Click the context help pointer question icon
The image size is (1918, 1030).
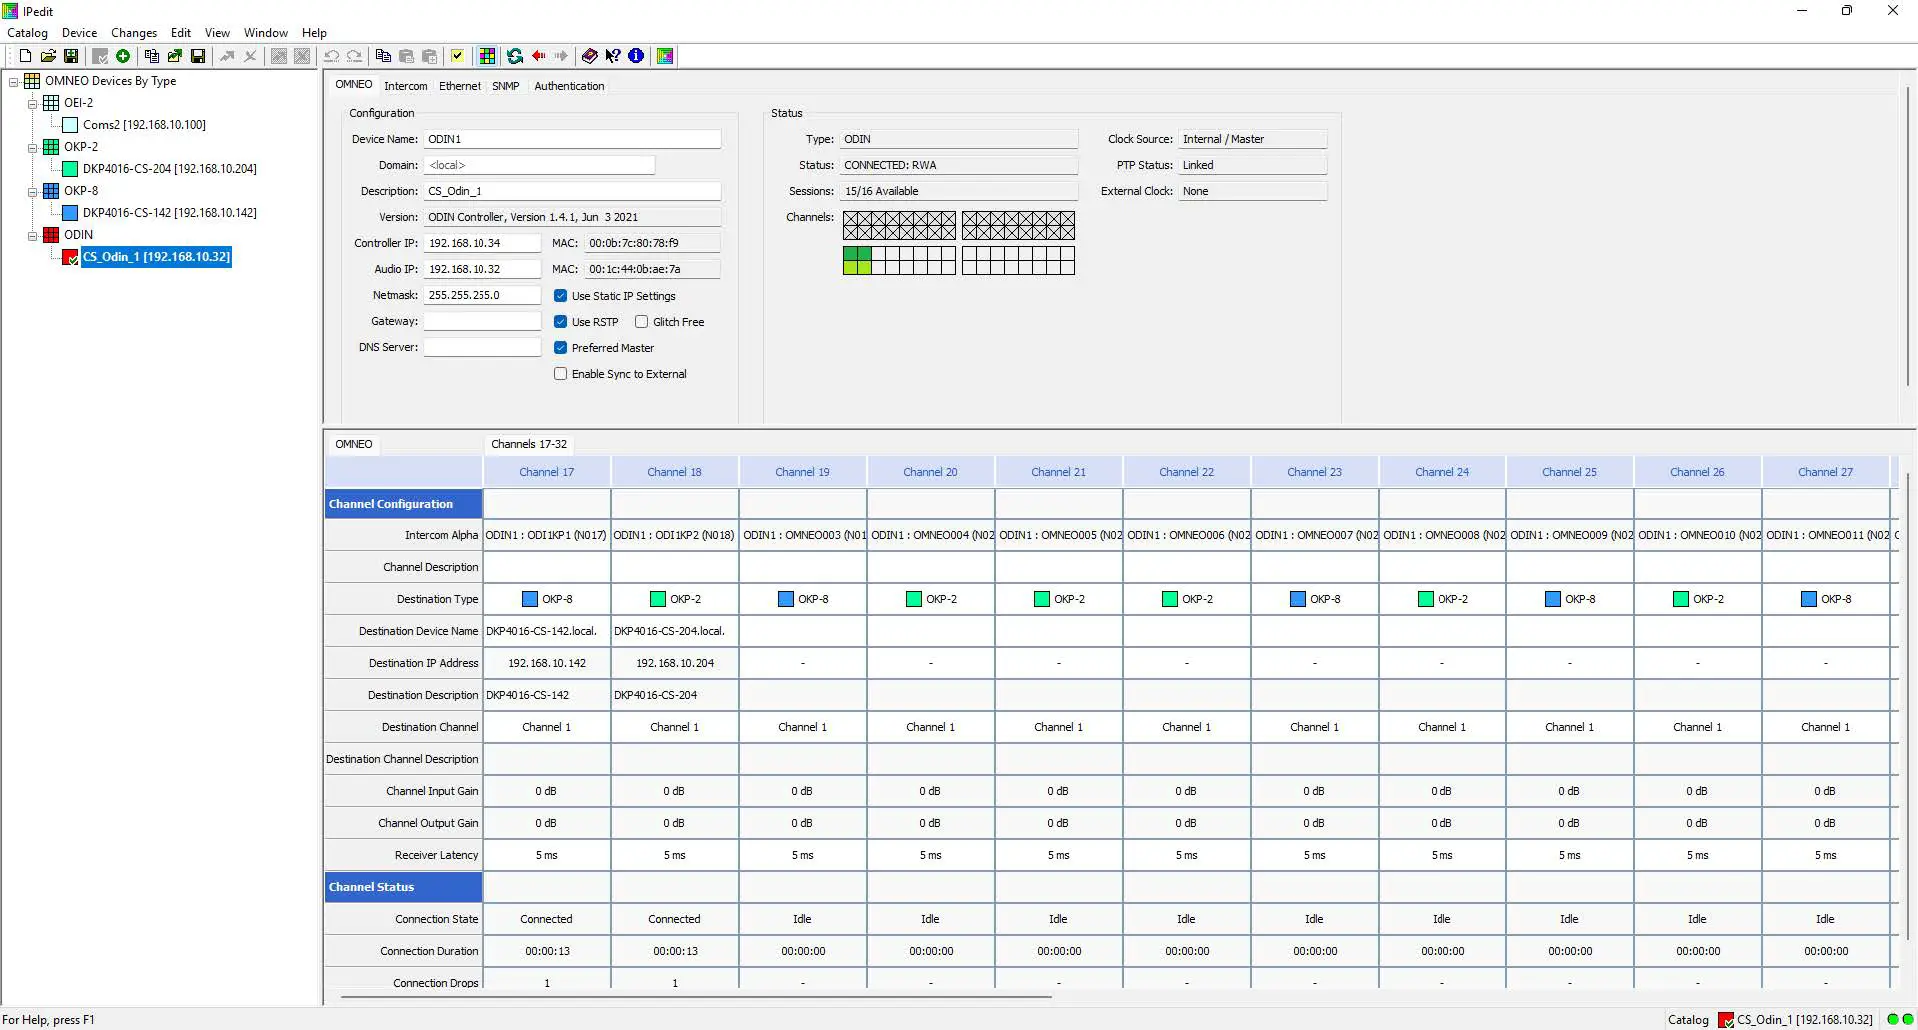pos(613,56)
